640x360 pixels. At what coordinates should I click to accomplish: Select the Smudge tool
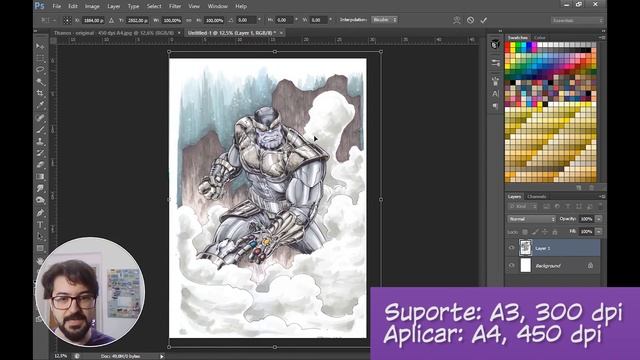(40, 189)
